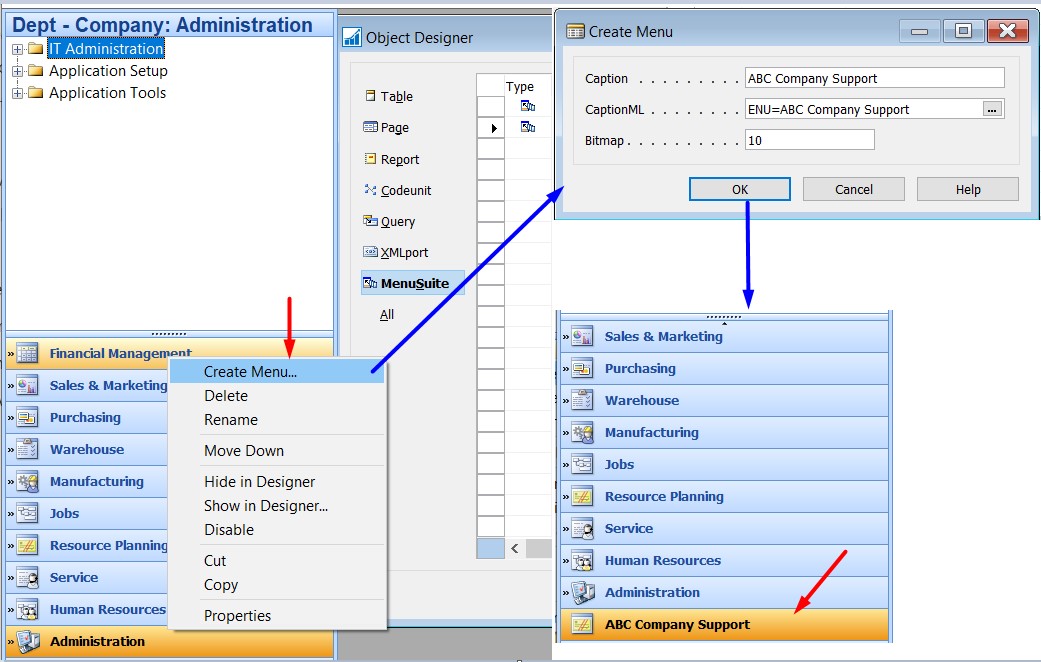Screen dimensions: 1041x662
Task: Select the Report object type icon
Action: 370,158
